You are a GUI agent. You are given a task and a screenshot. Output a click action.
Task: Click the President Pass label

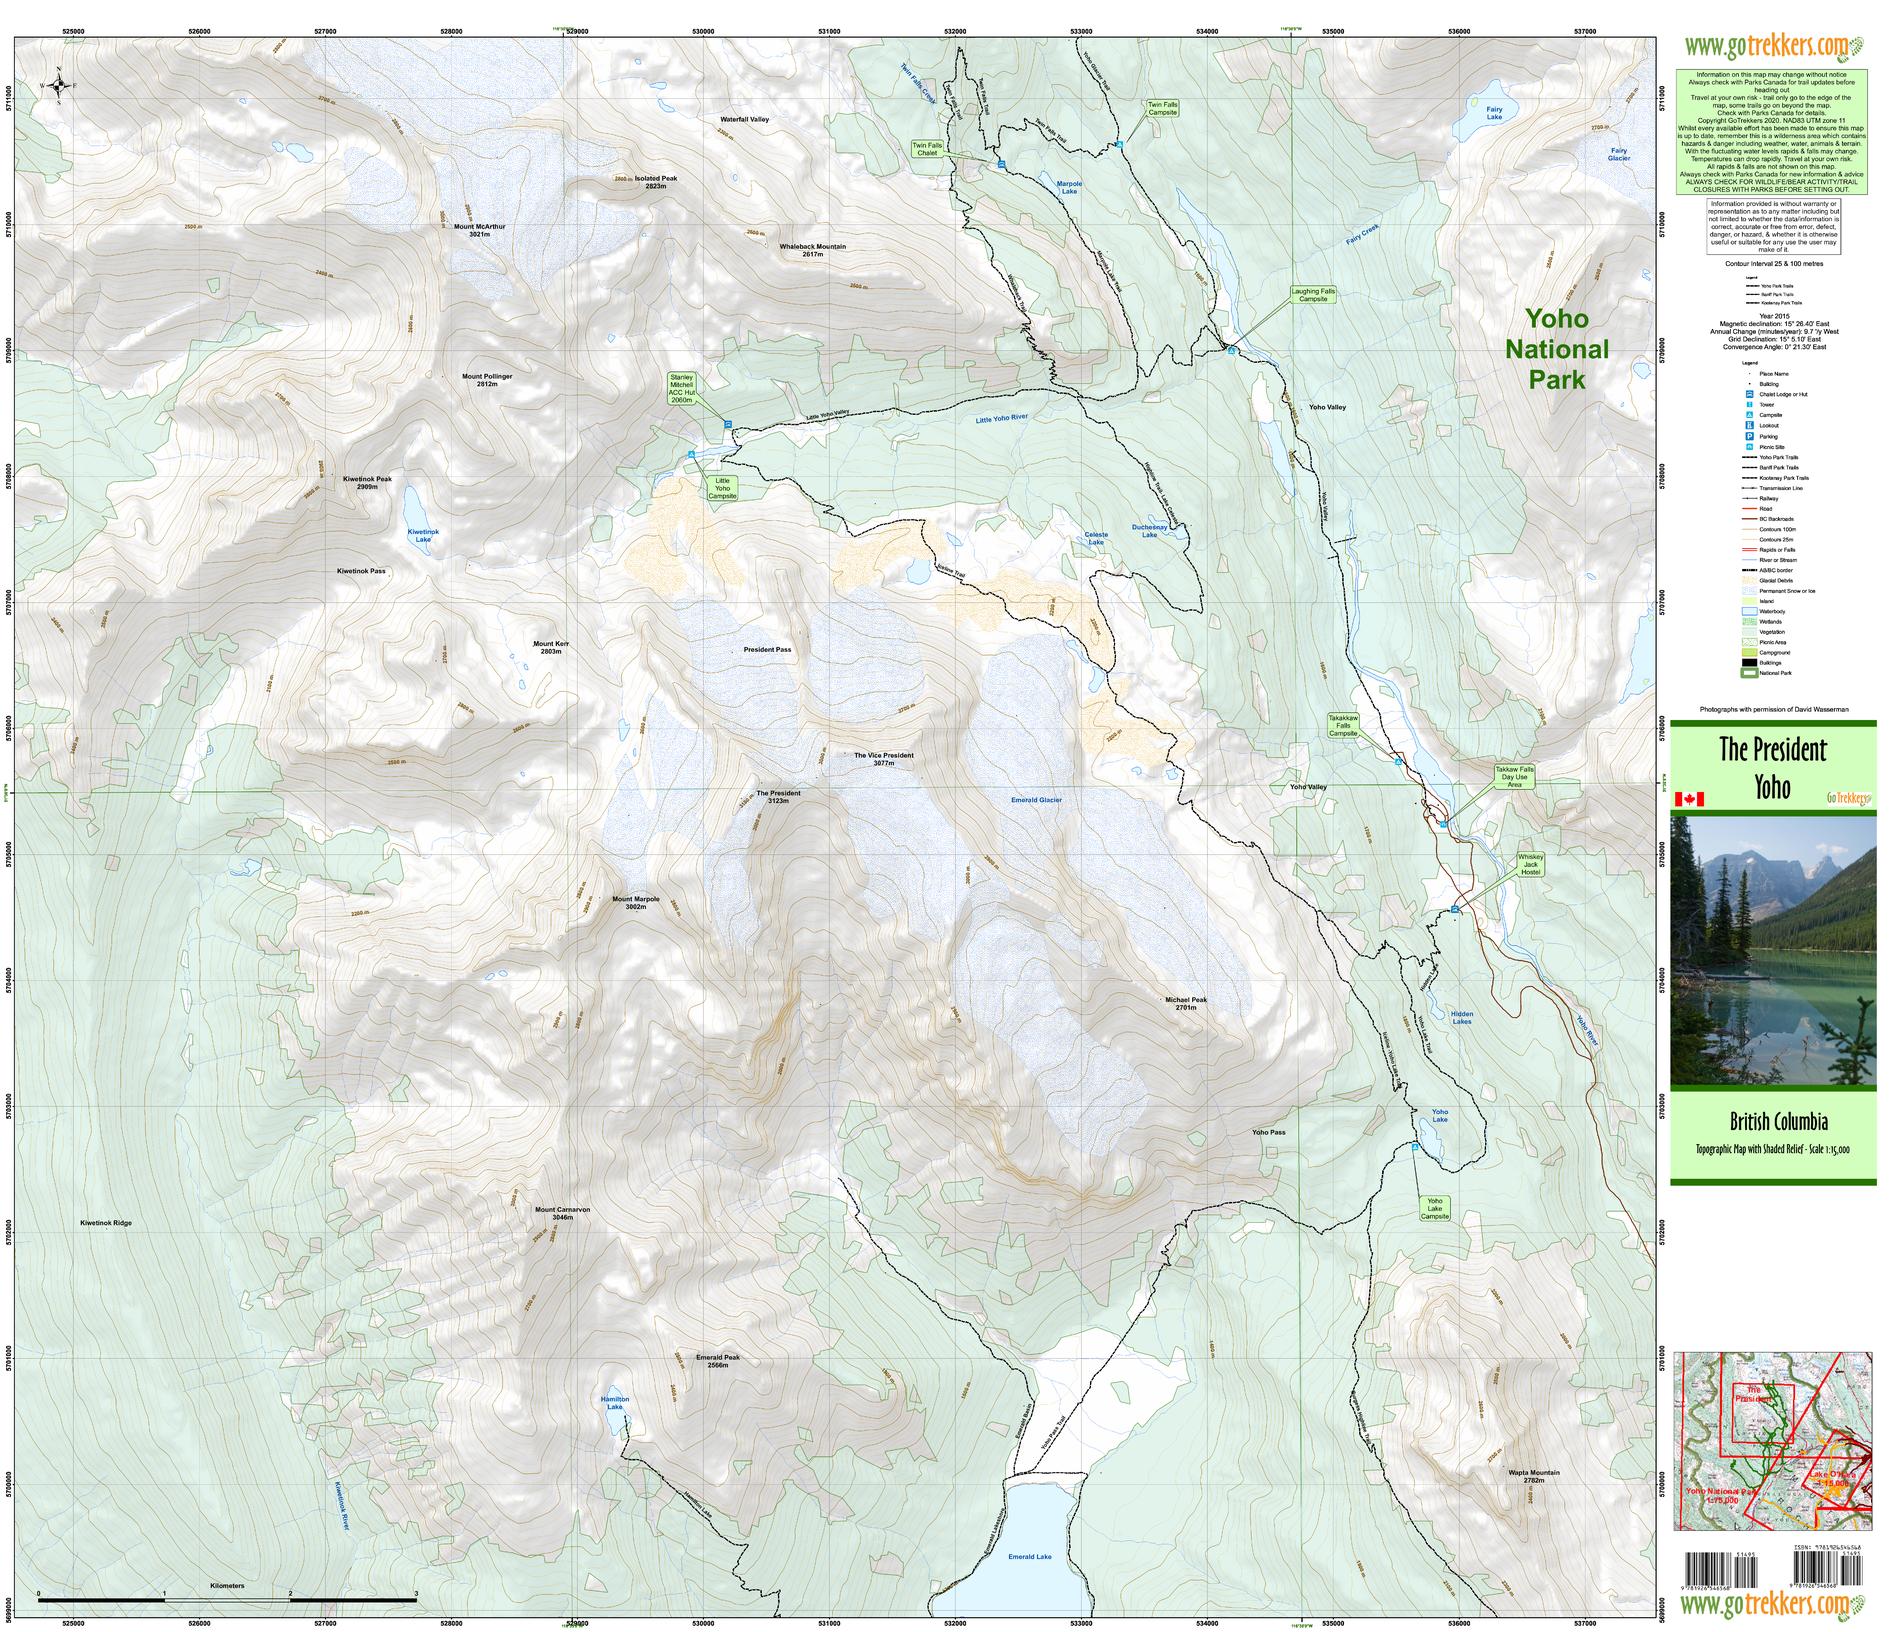[x=767, y=650]
